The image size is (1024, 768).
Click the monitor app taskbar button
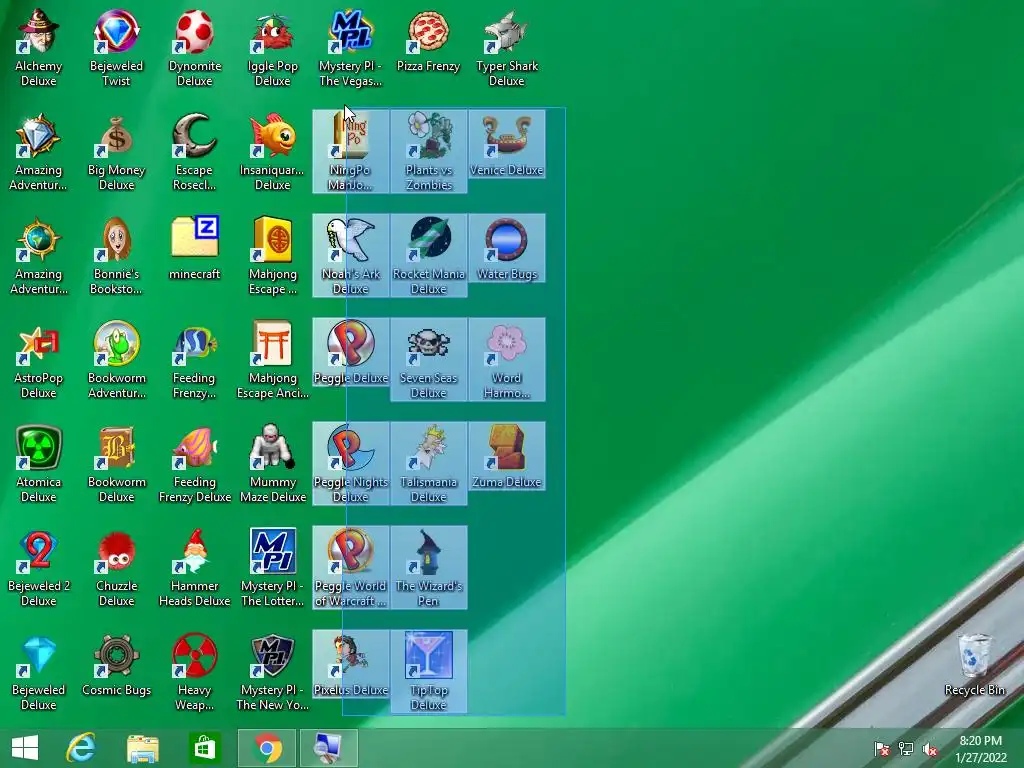pos(328,748)
